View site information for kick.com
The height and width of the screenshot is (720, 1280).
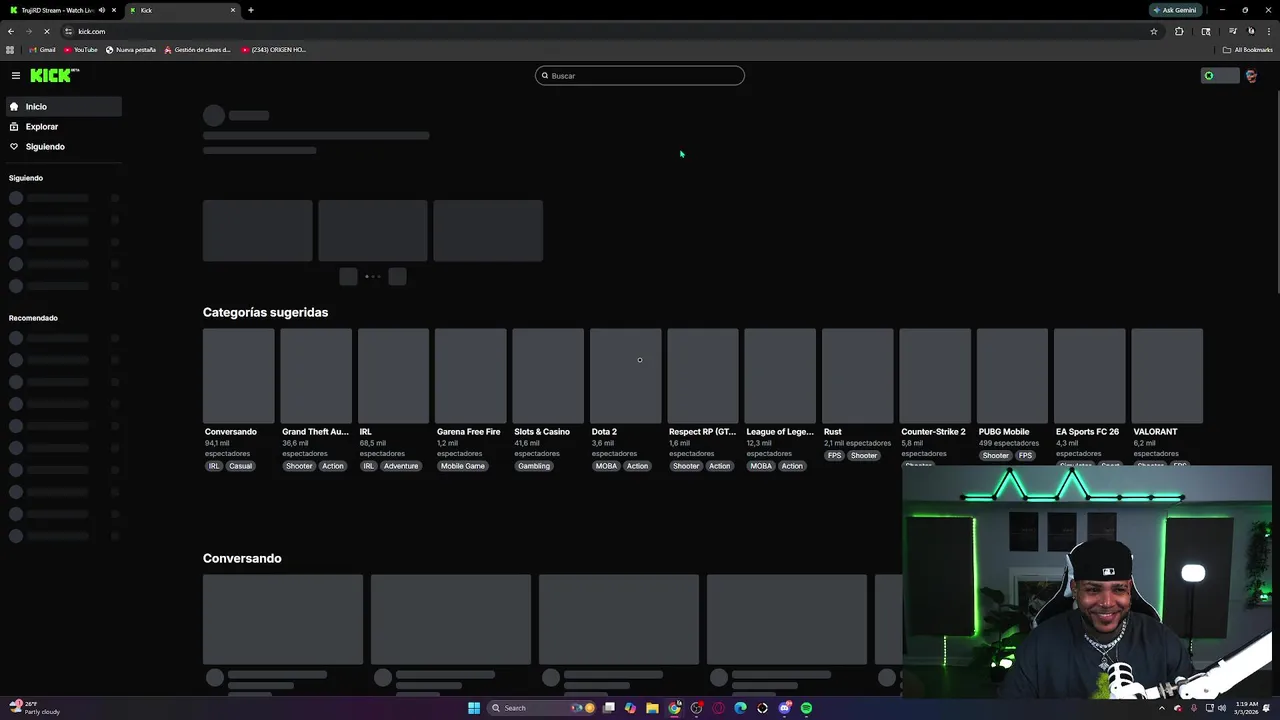(x=68, y=31)
